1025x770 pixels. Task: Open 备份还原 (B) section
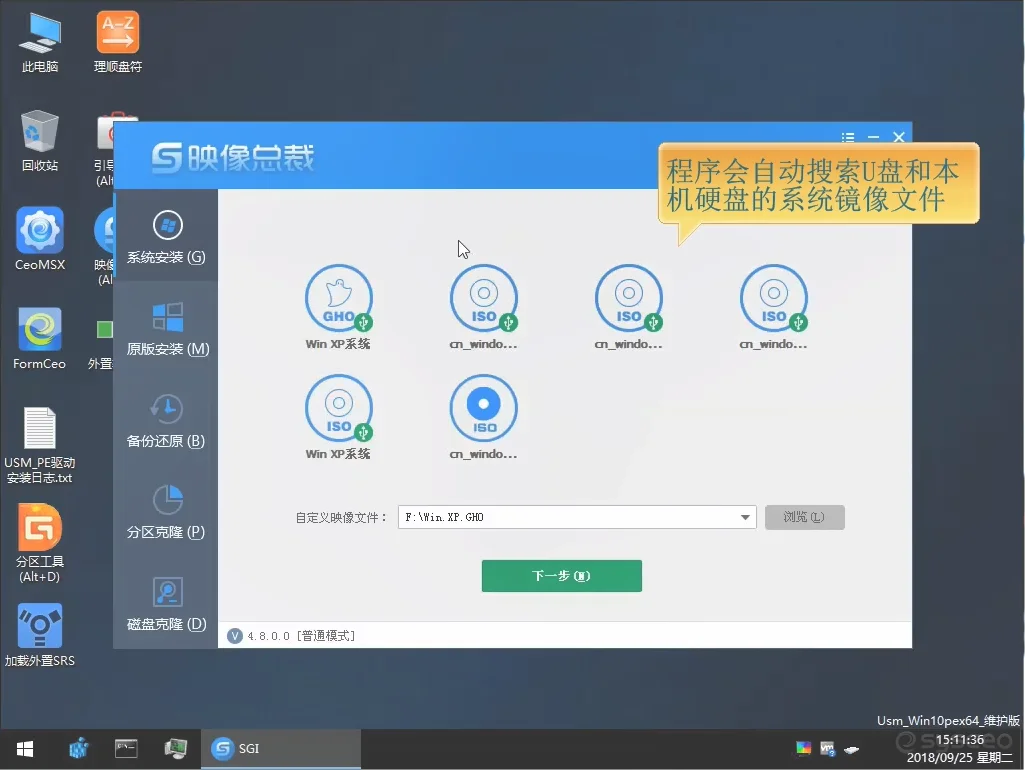(166, 420)
